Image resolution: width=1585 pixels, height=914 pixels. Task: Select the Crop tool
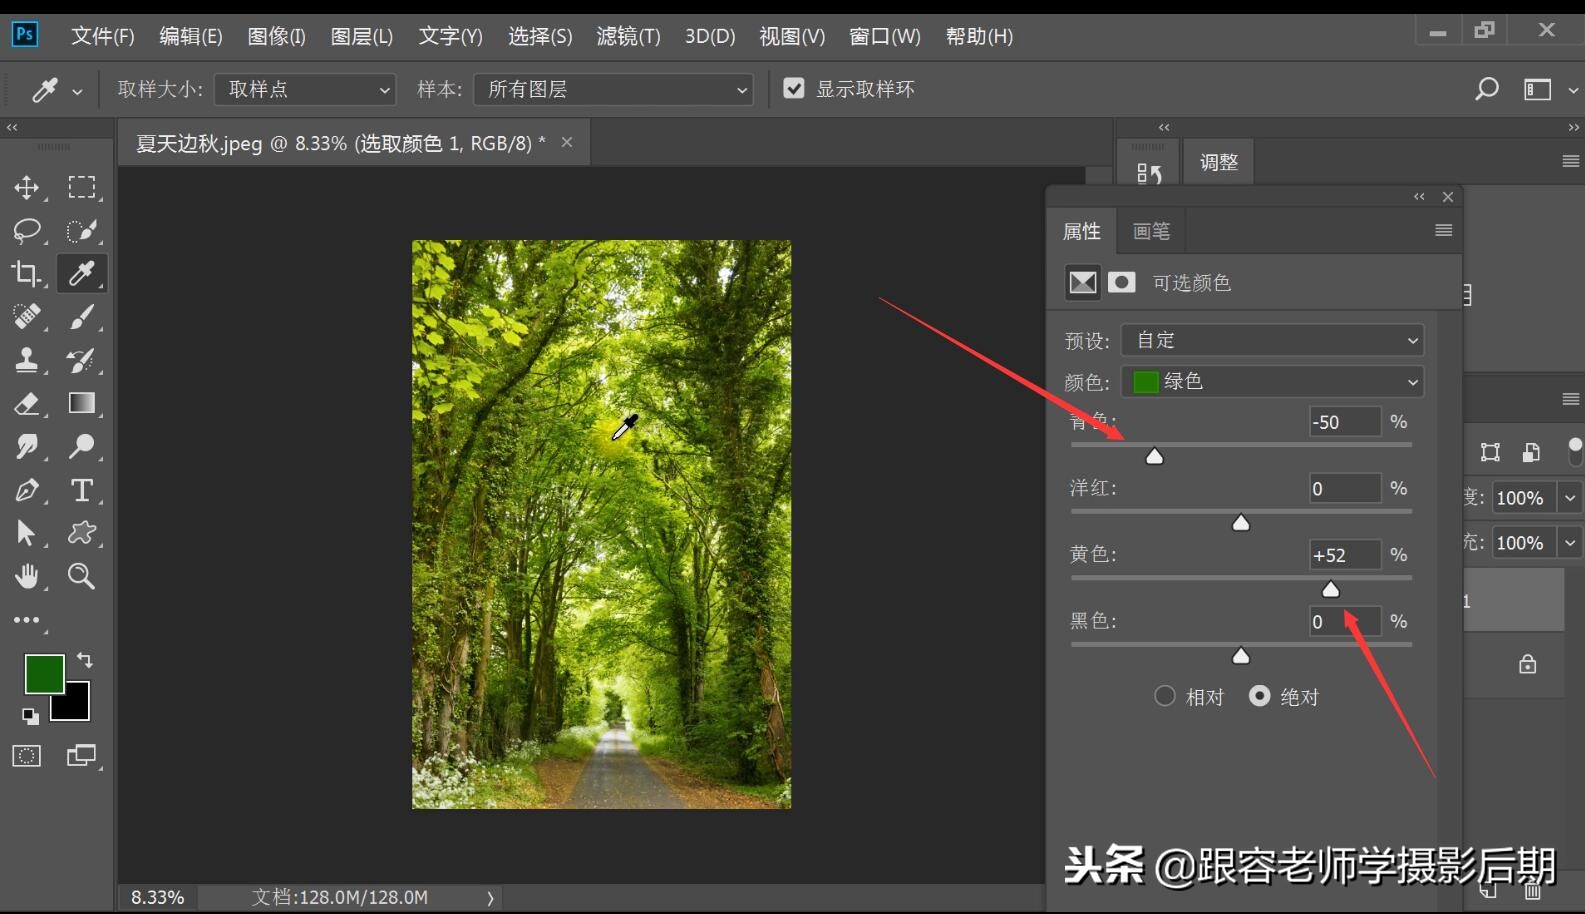[x=27, y=274]
